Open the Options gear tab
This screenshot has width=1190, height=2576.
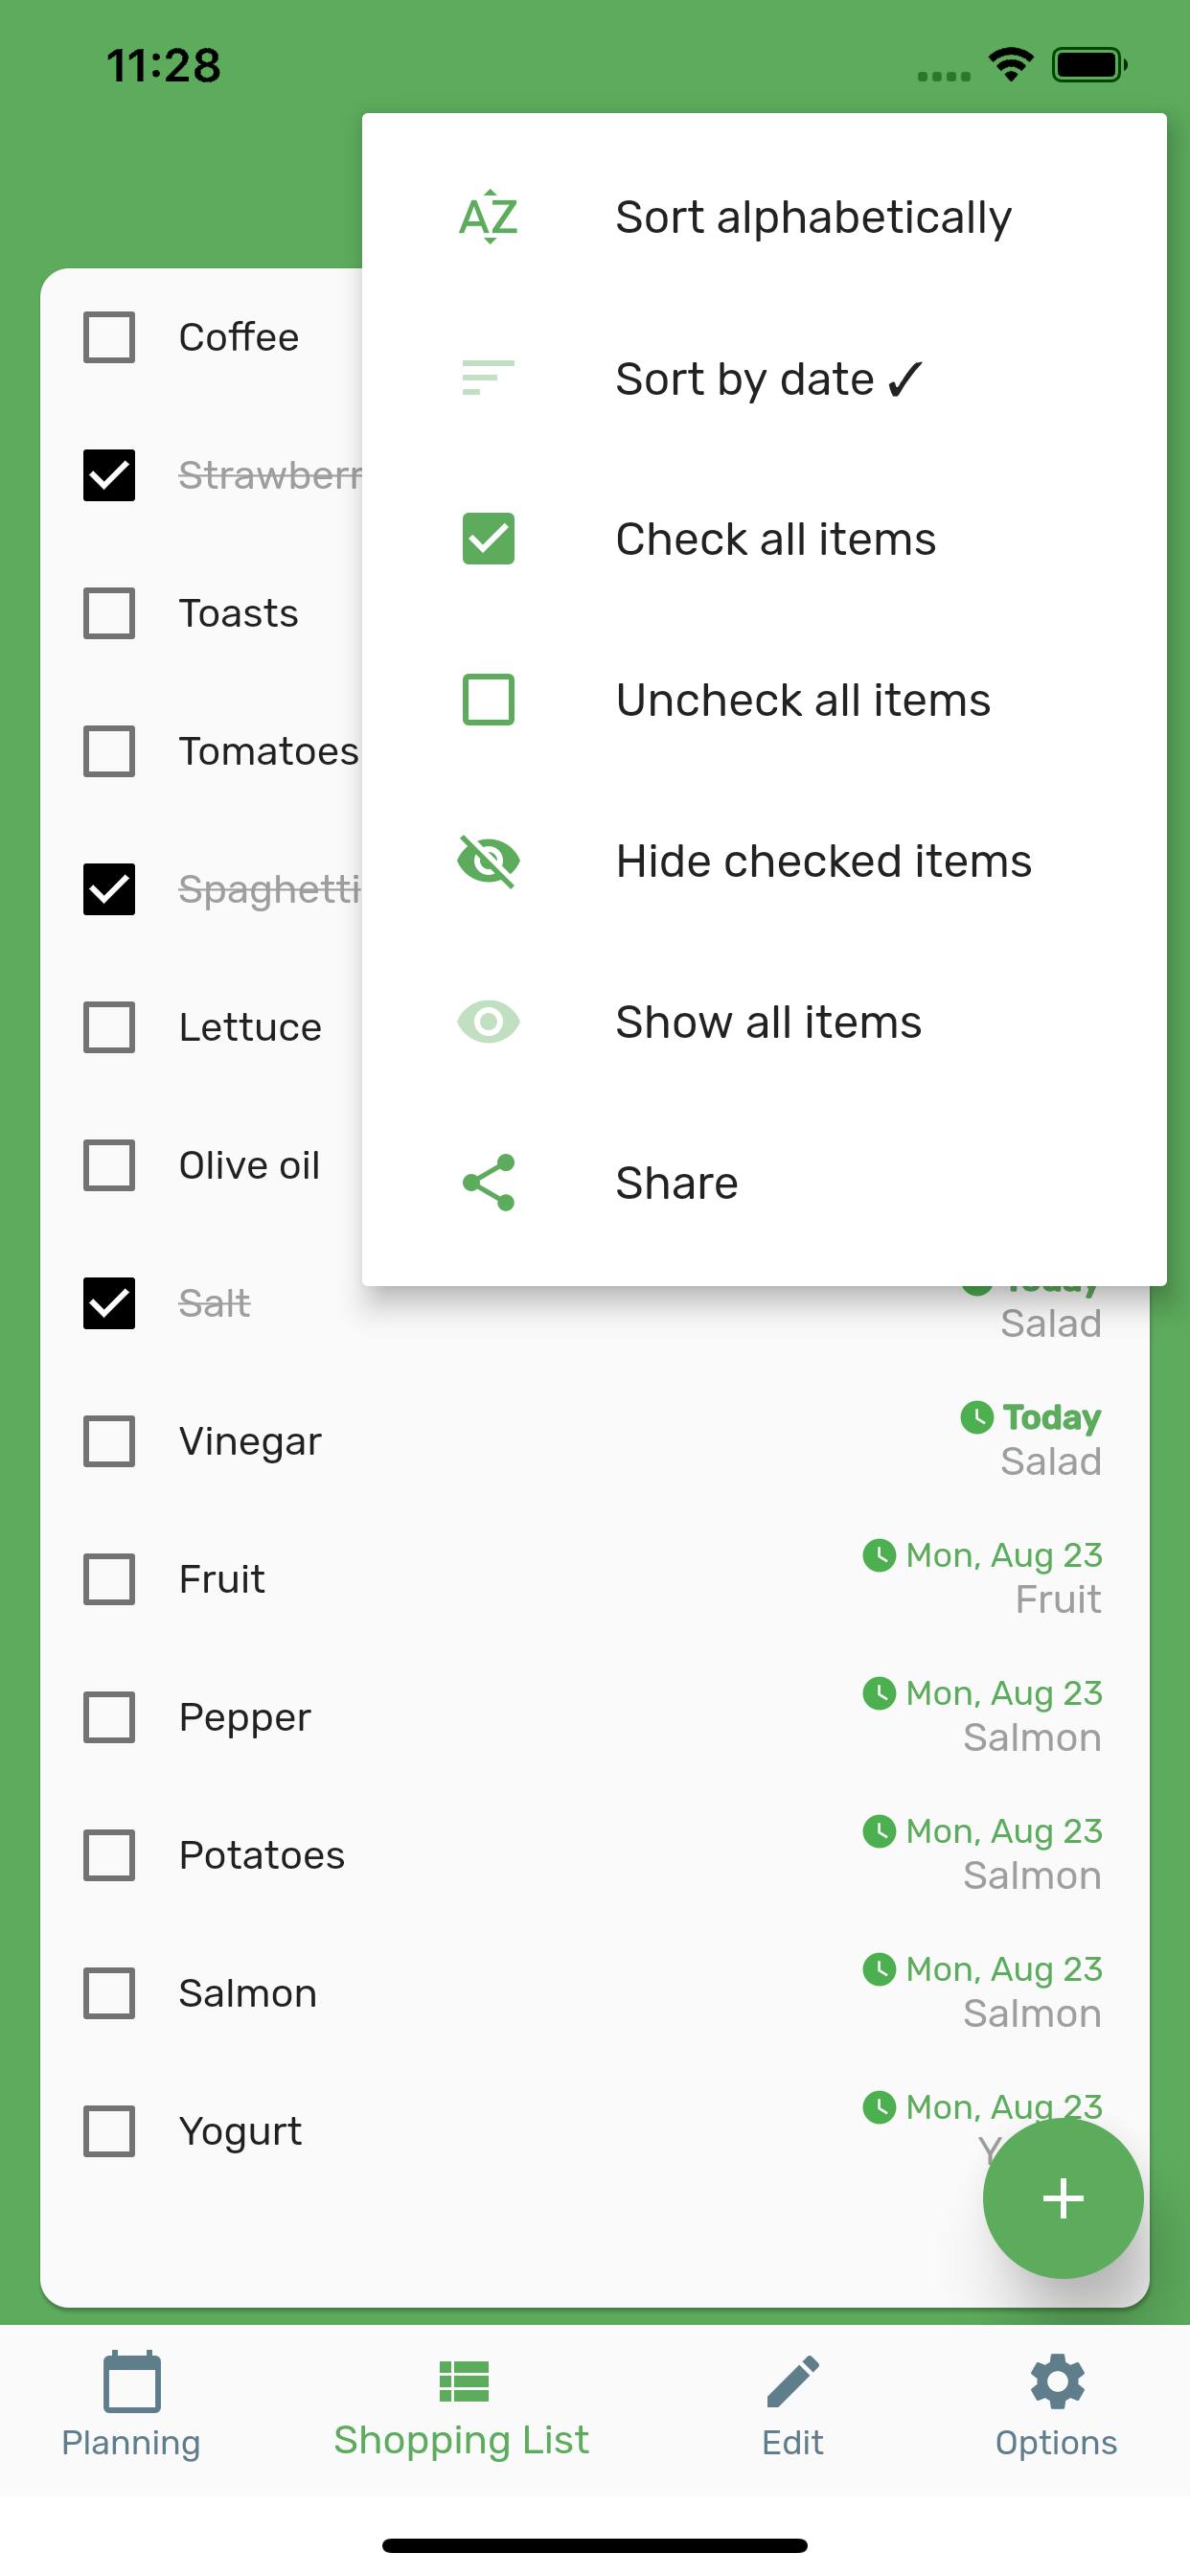[1056, 2406]
